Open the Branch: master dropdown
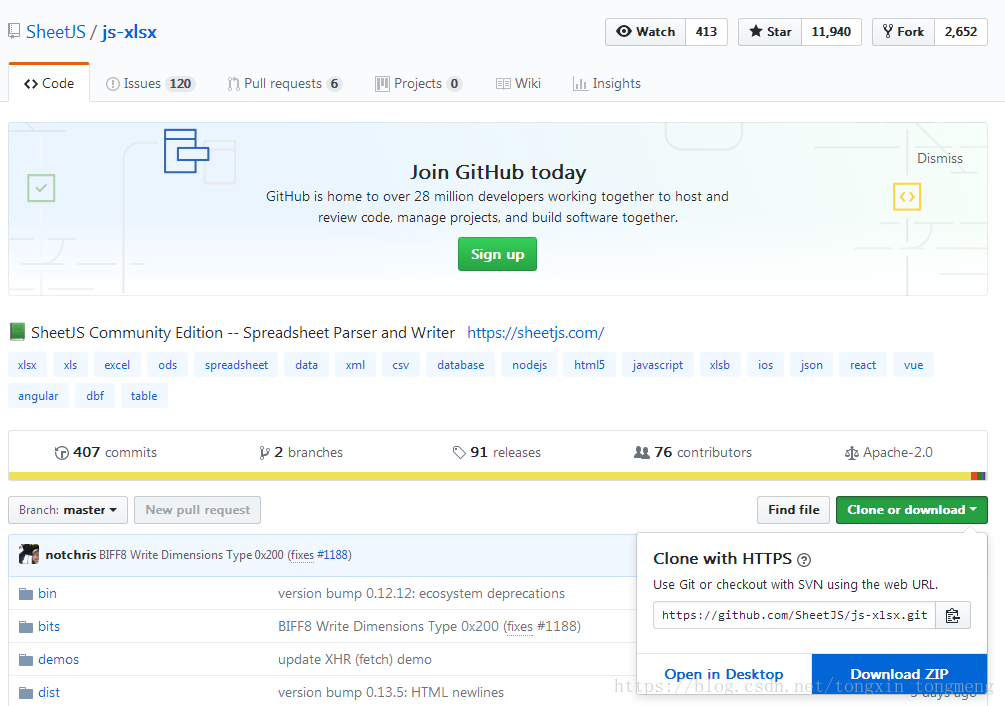Screen dimensions: 1005x706 point(68,510)
